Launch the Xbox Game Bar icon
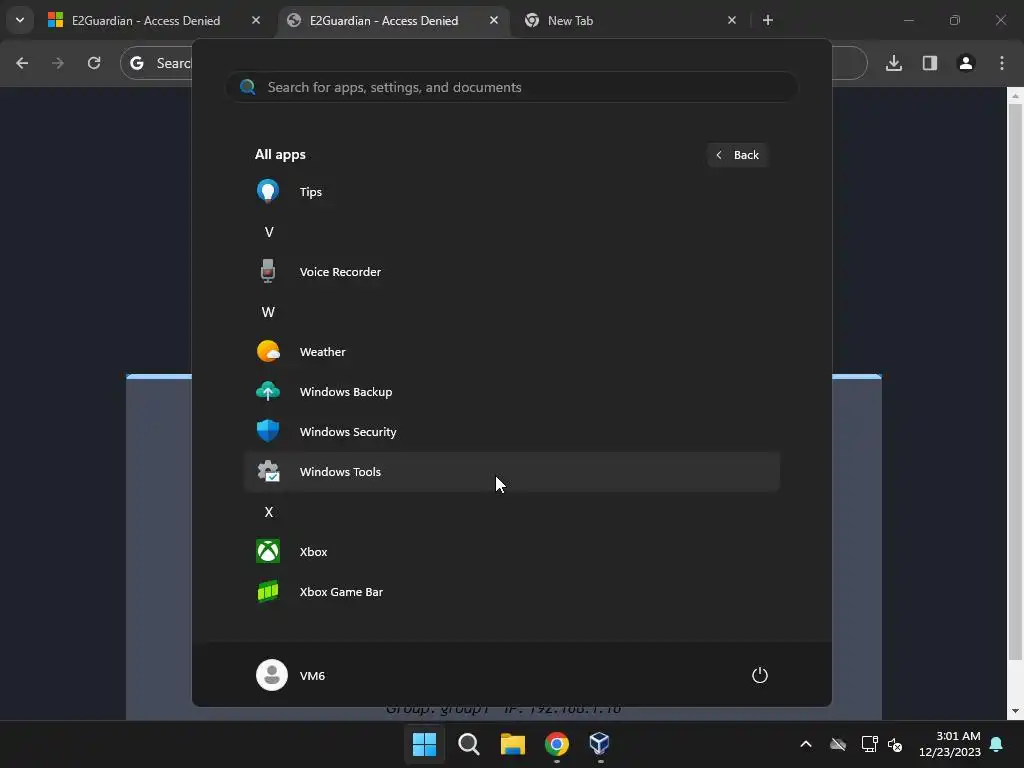This screenshot has width=1024, height=768. 268,591
